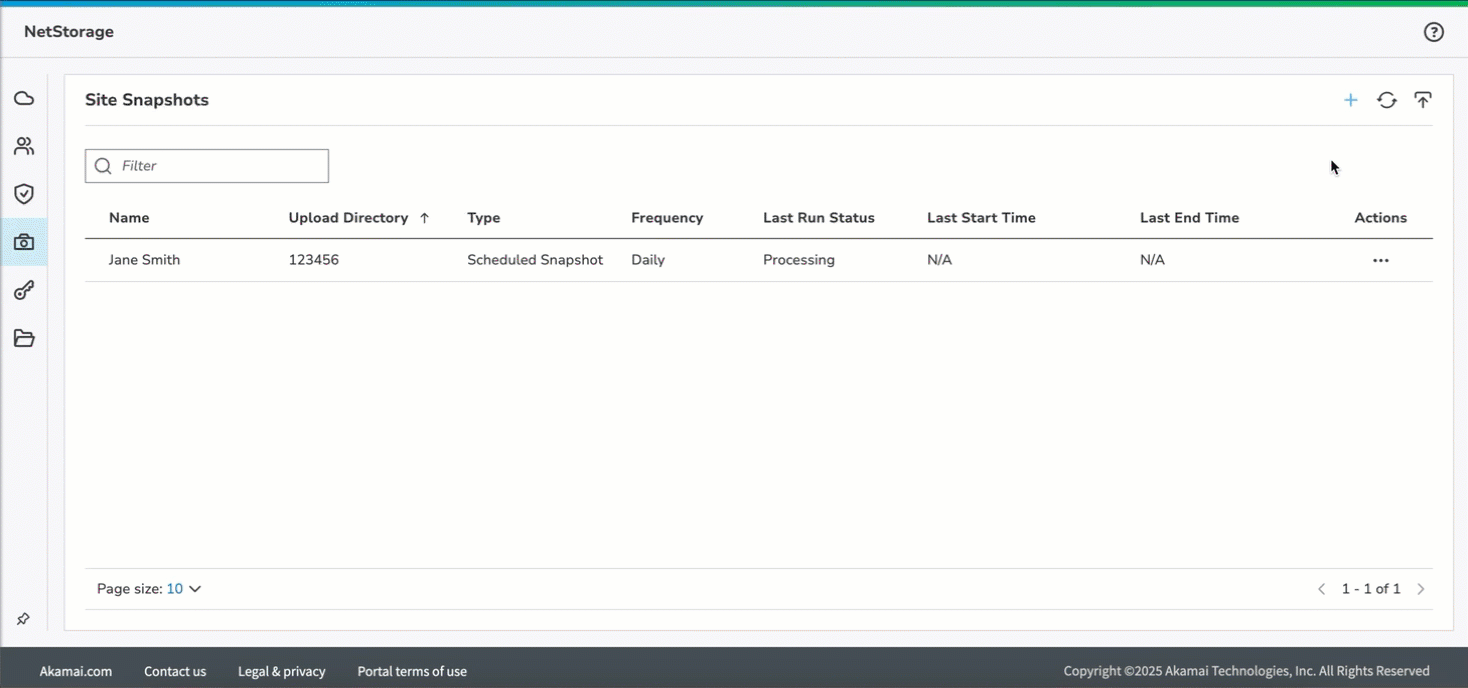Go to next page arrow
The height and width of the screenshot is (688, 1468).
pos(1420,589)
